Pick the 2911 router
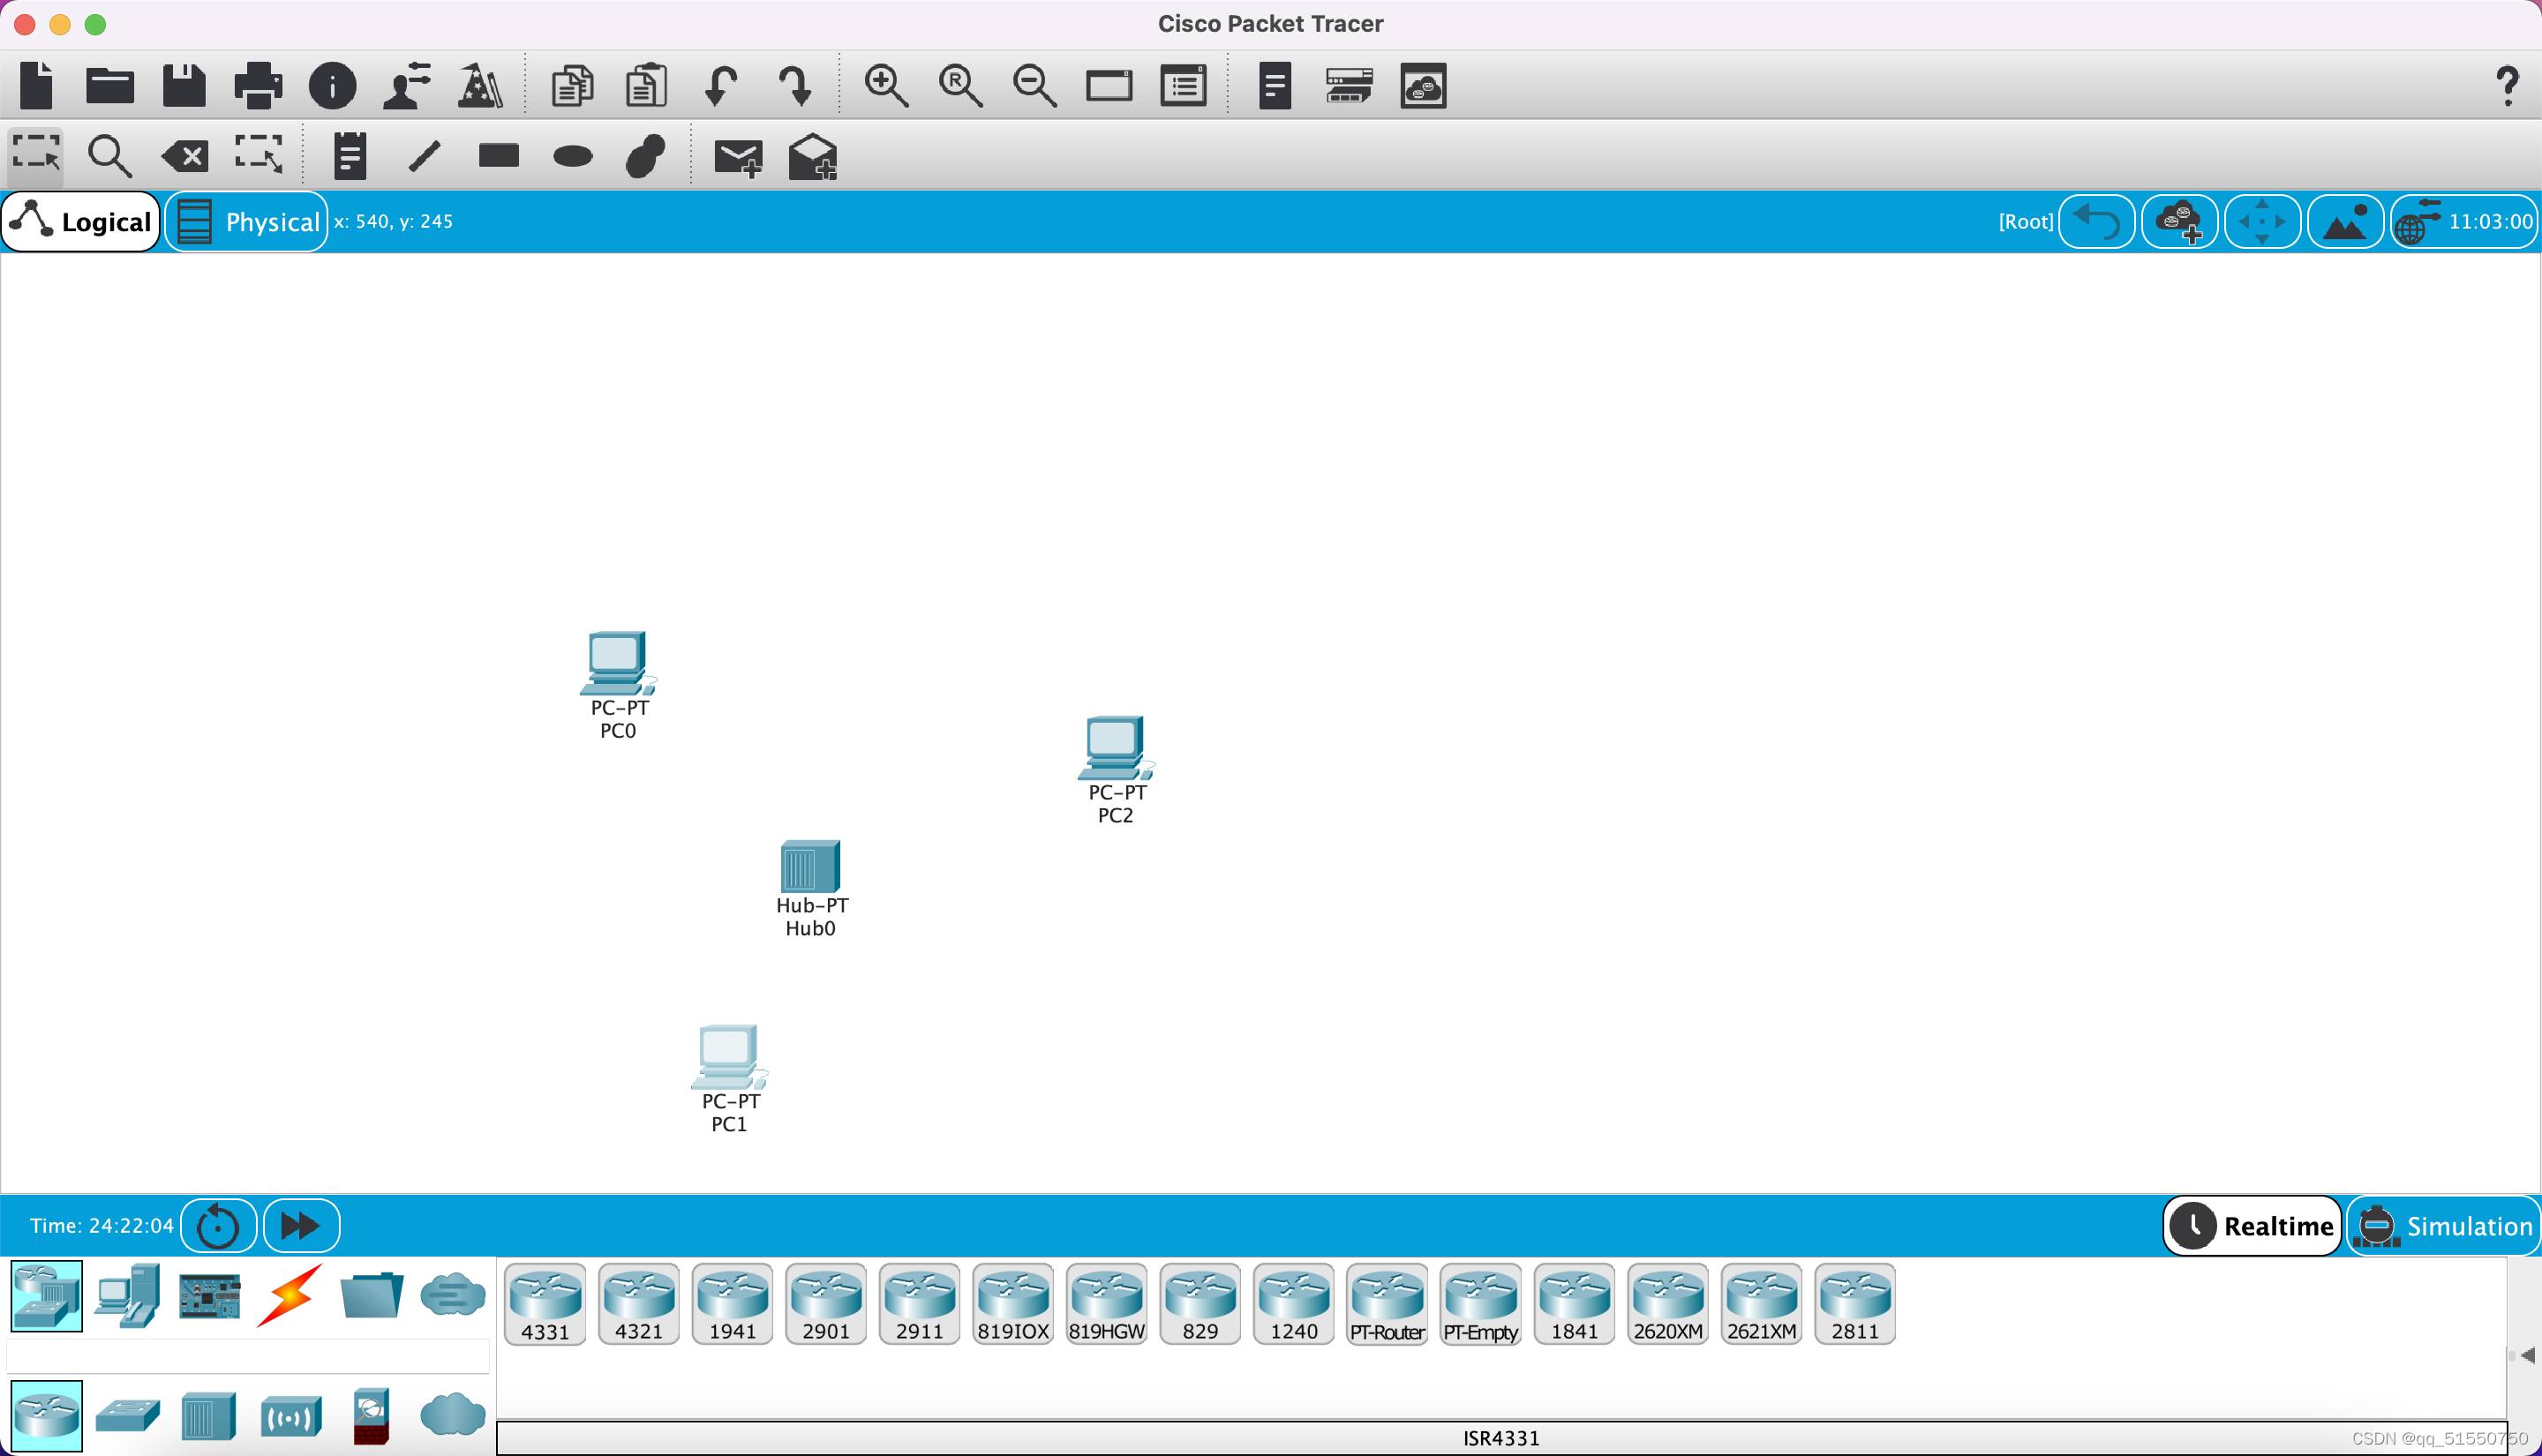Image resolution: width=2542 pixels, height=1456 pixels. pos(919,1304)
